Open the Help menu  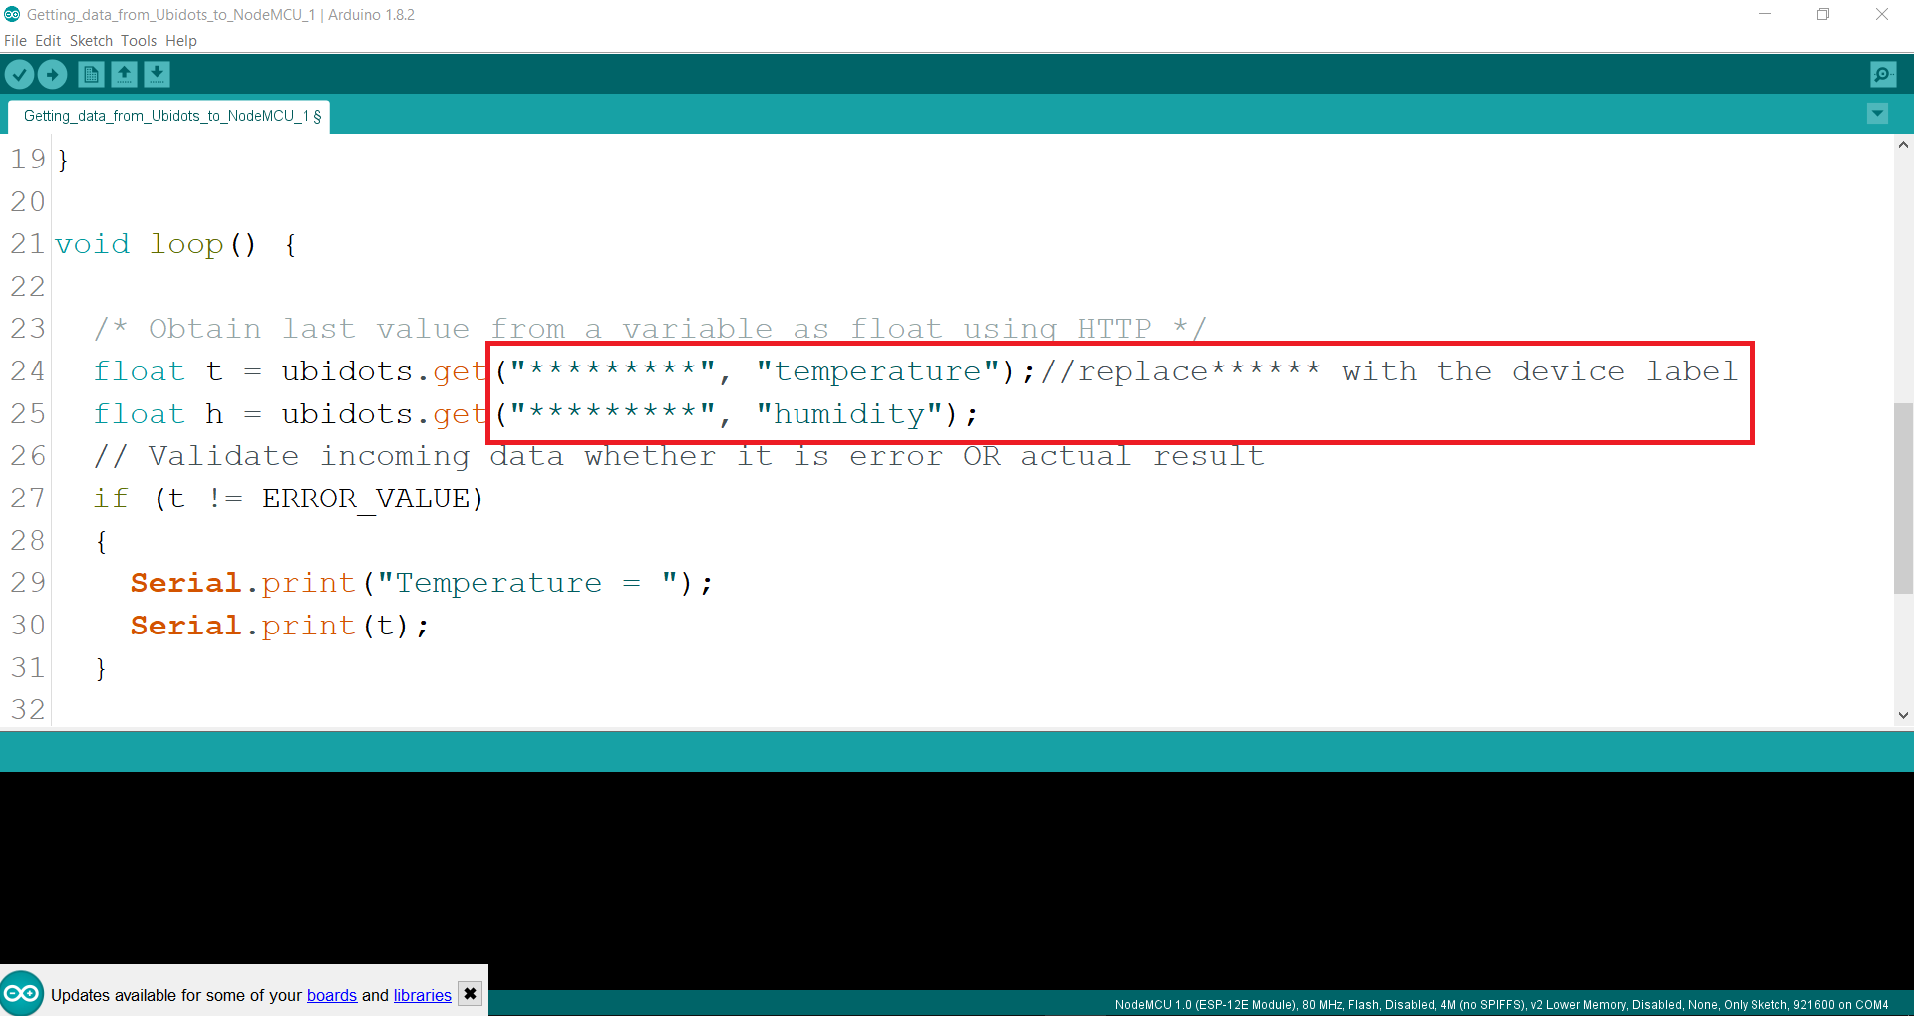(181, 41)
